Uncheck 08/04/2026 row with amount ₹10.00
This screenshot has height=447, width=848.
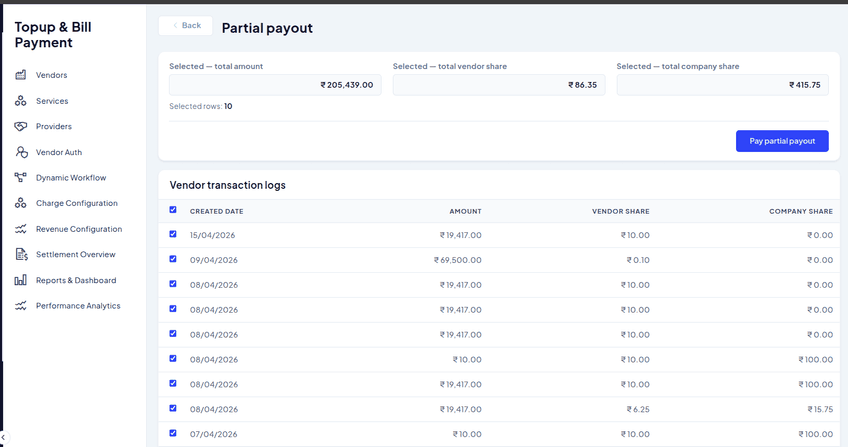tap(173, 358)
